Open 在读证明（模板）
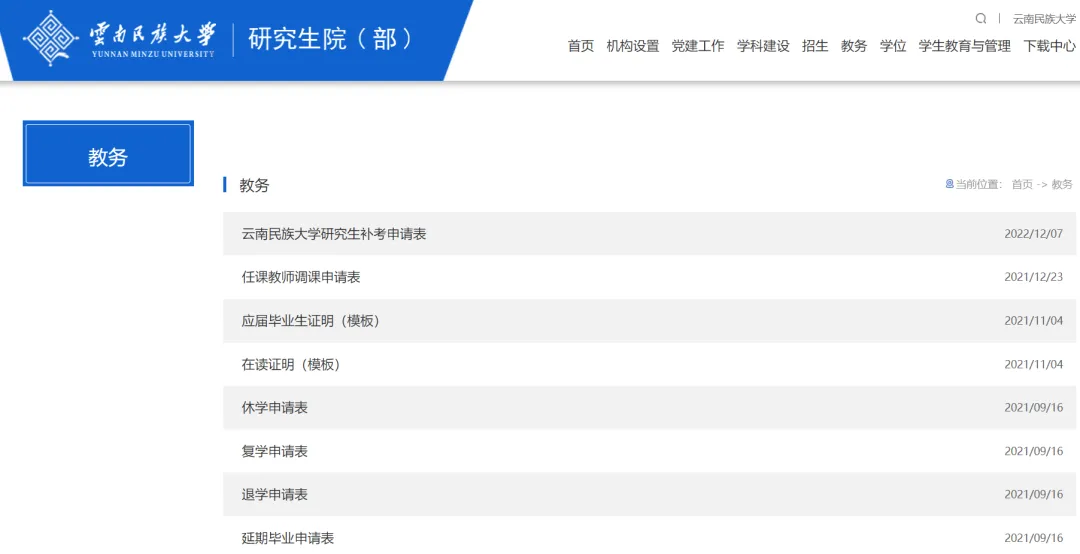 tap(291, 365)
